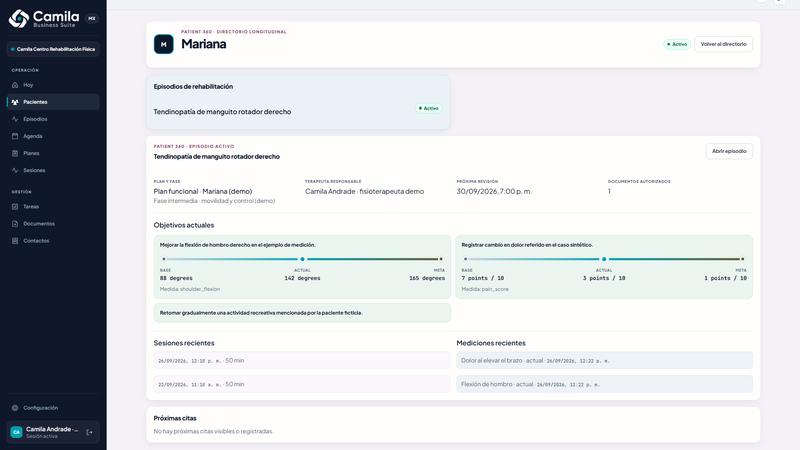This screenshot has width=800, height=450.
Task: Open Agenda menu item
Action: pos(53,136)
